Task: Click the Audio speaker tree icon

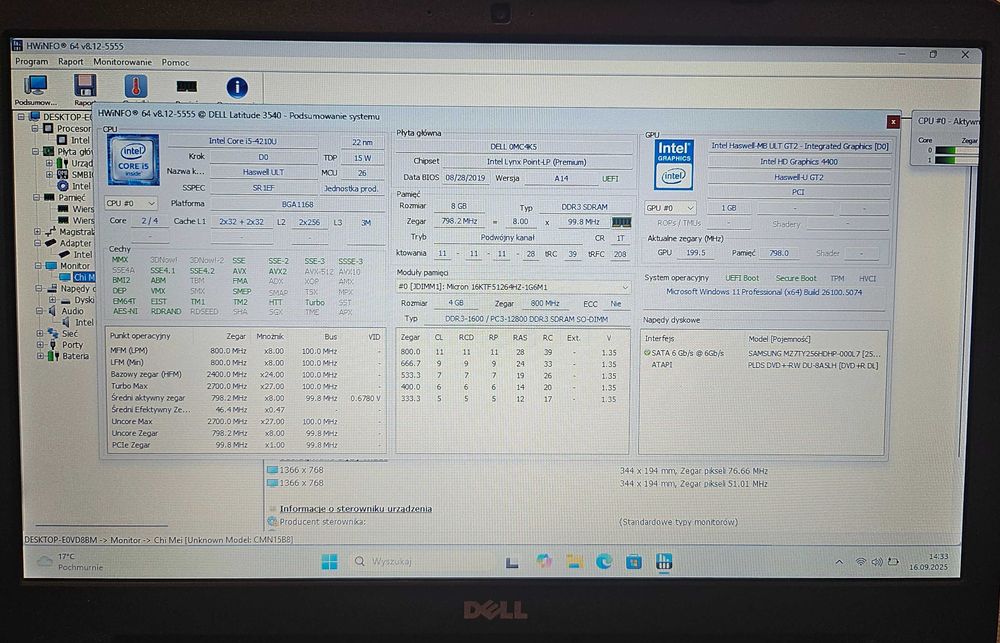Action: tap(52, 311)
